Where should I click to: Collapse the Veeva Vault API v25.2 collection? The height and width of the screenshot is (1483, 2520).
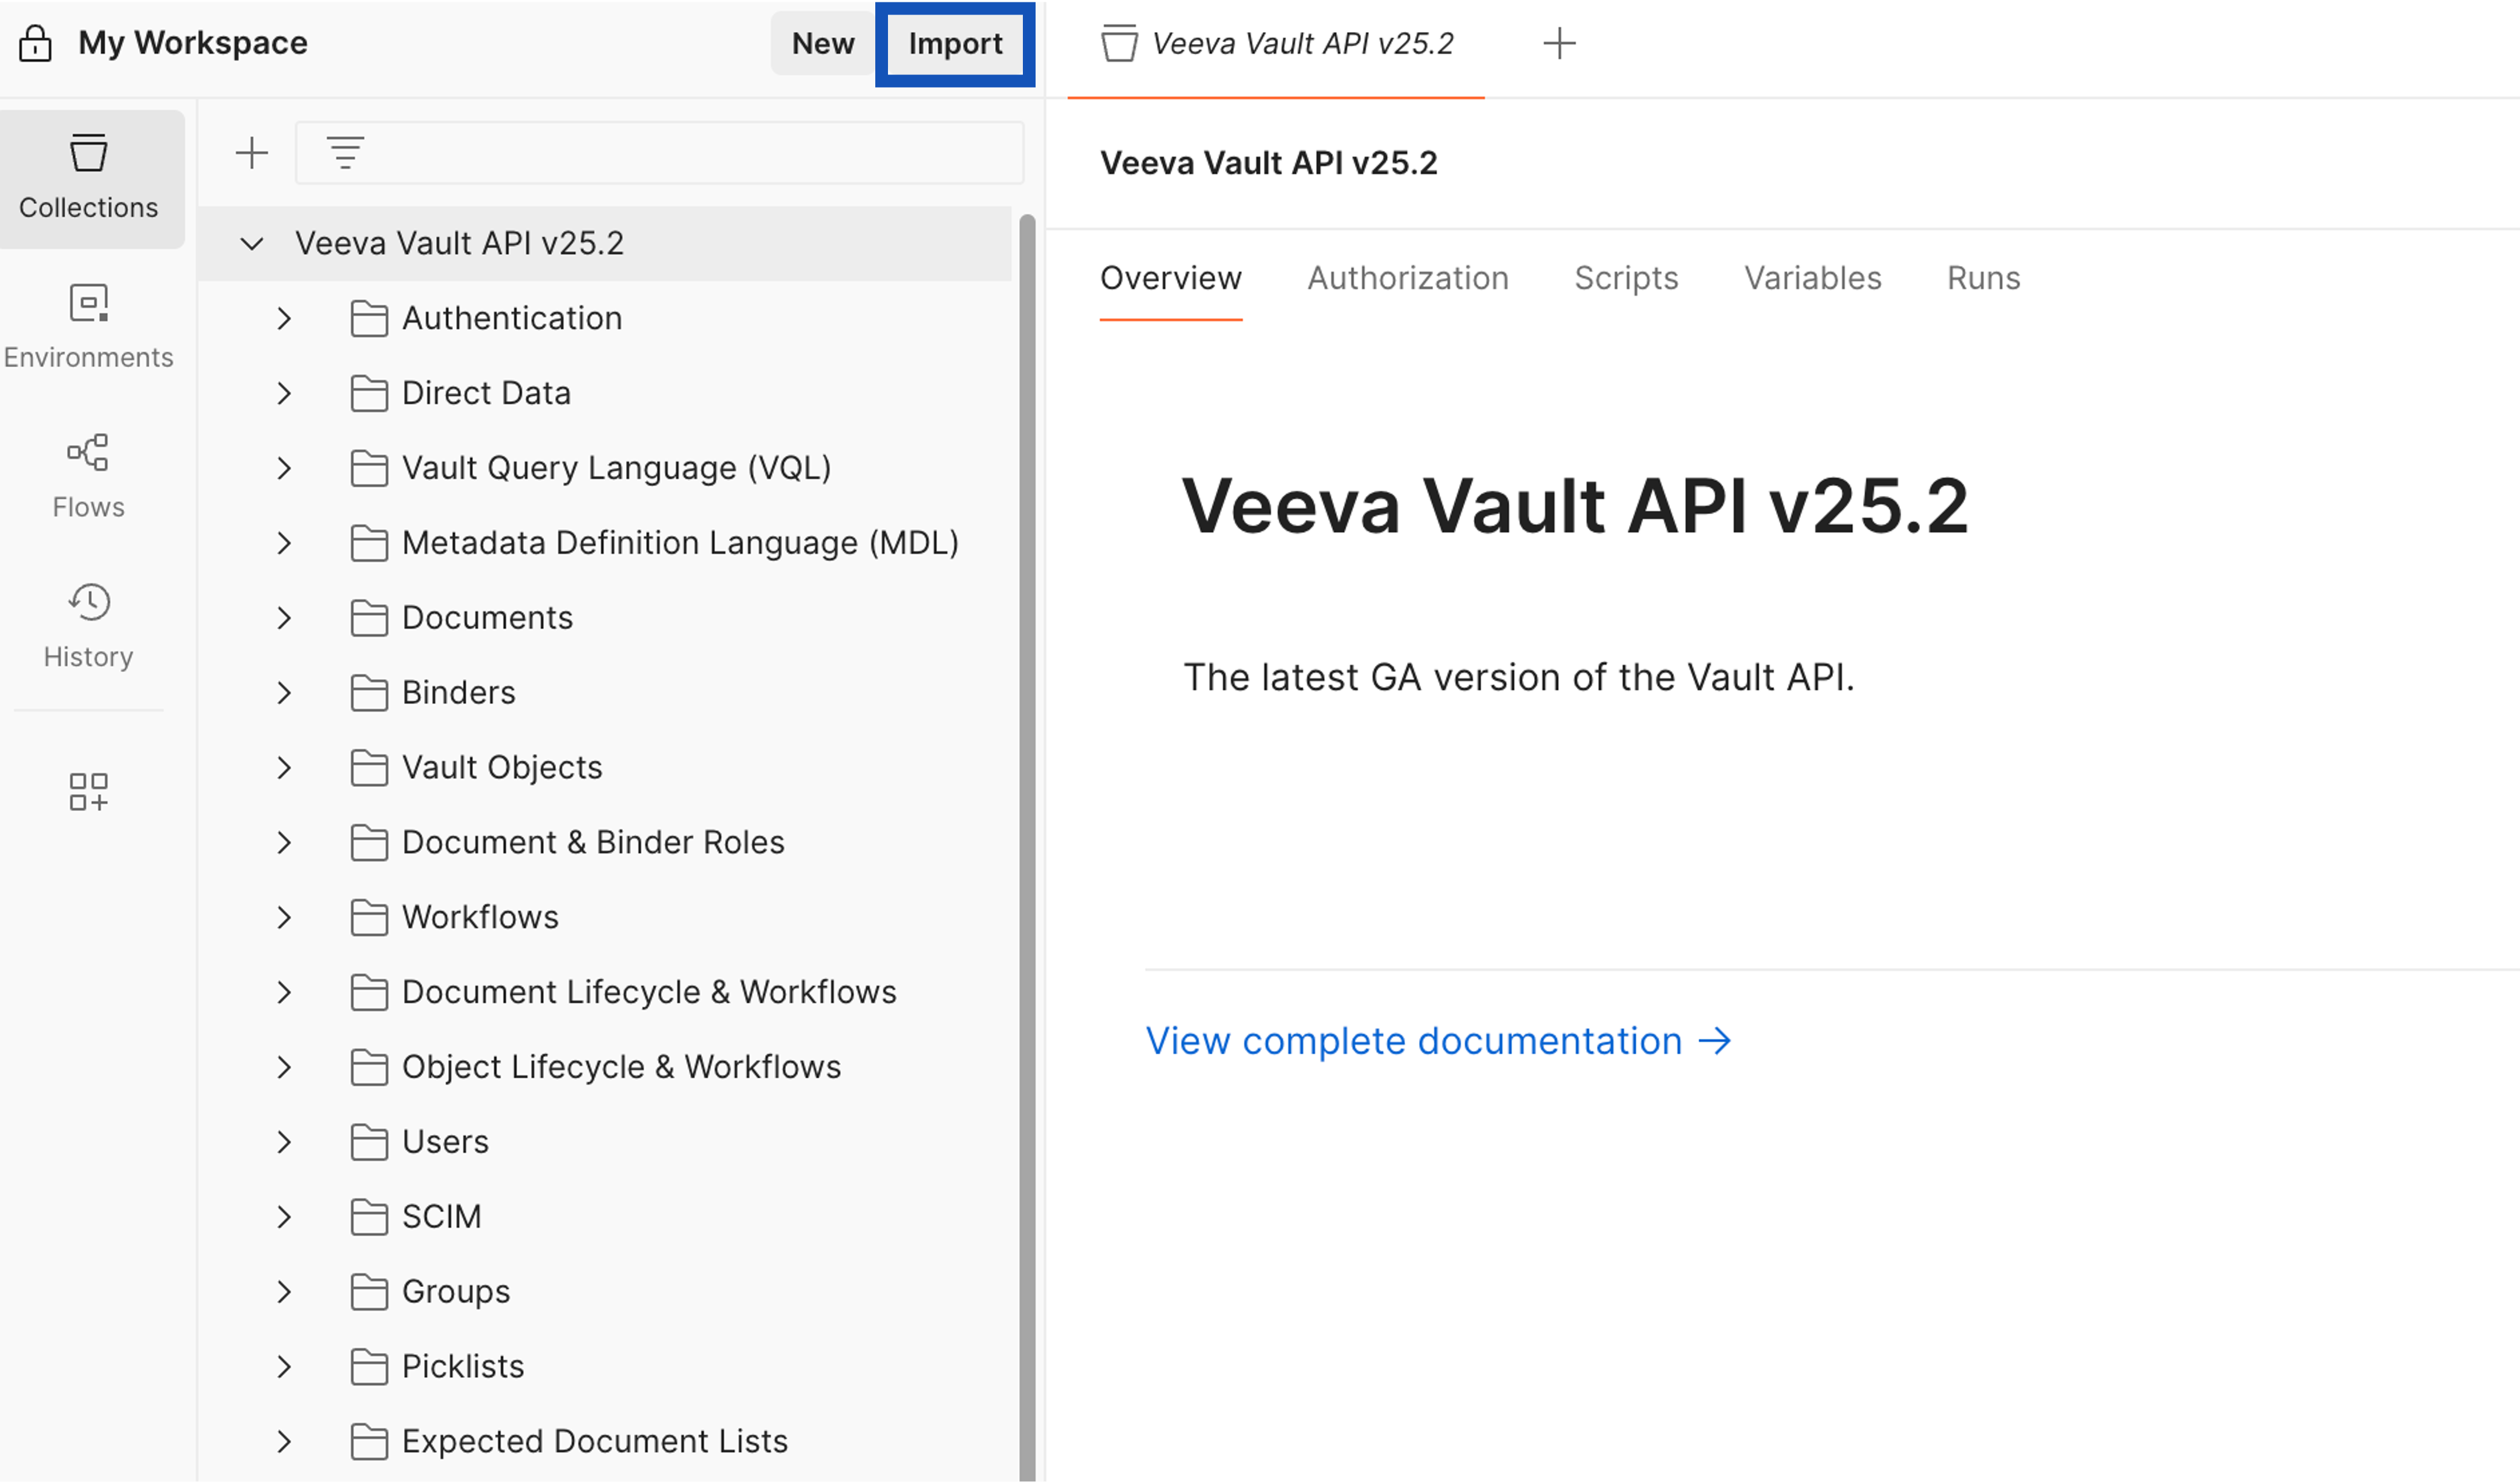(252, 243)
